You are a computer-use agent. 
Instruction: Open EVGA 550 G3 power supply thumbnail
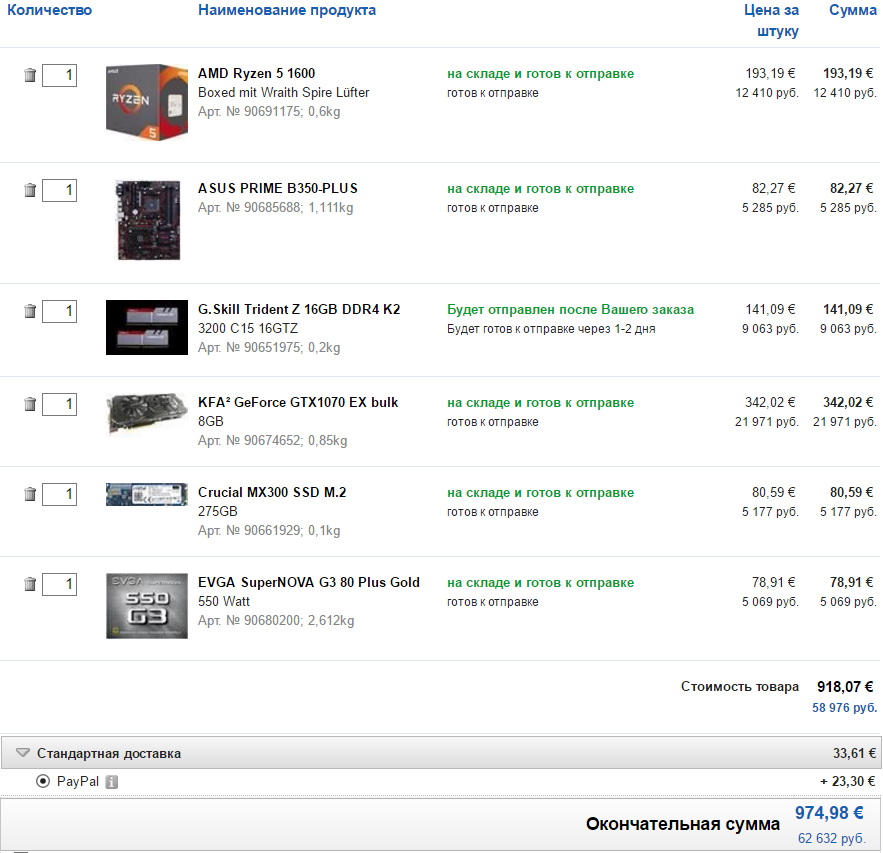point(147,606)
